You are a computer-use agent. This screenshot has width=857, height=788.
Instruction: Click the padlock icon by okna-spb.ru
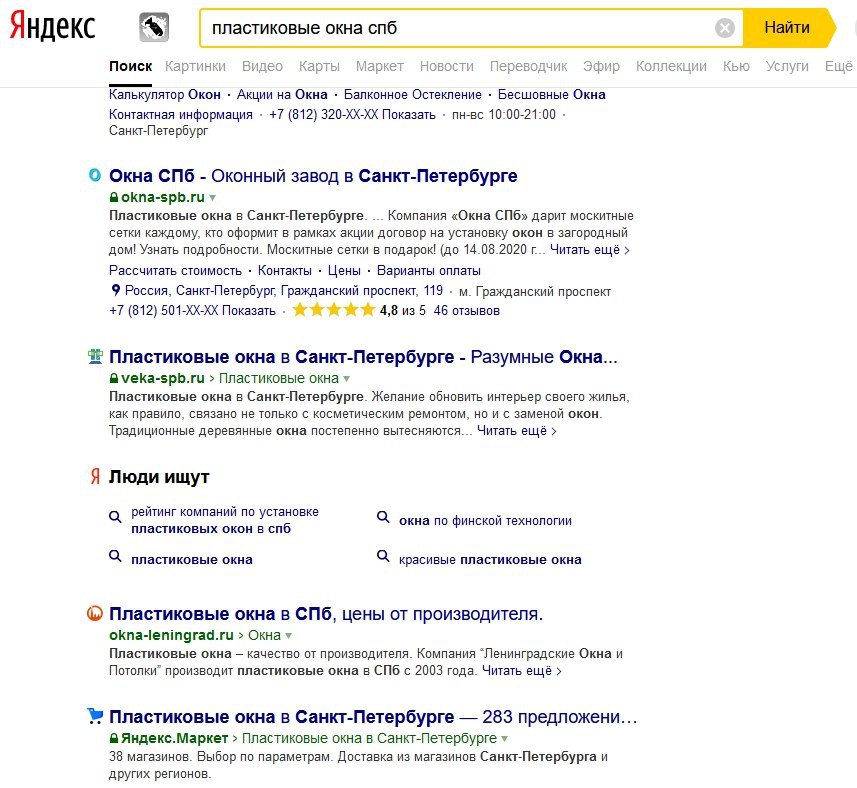pos(114,197)
